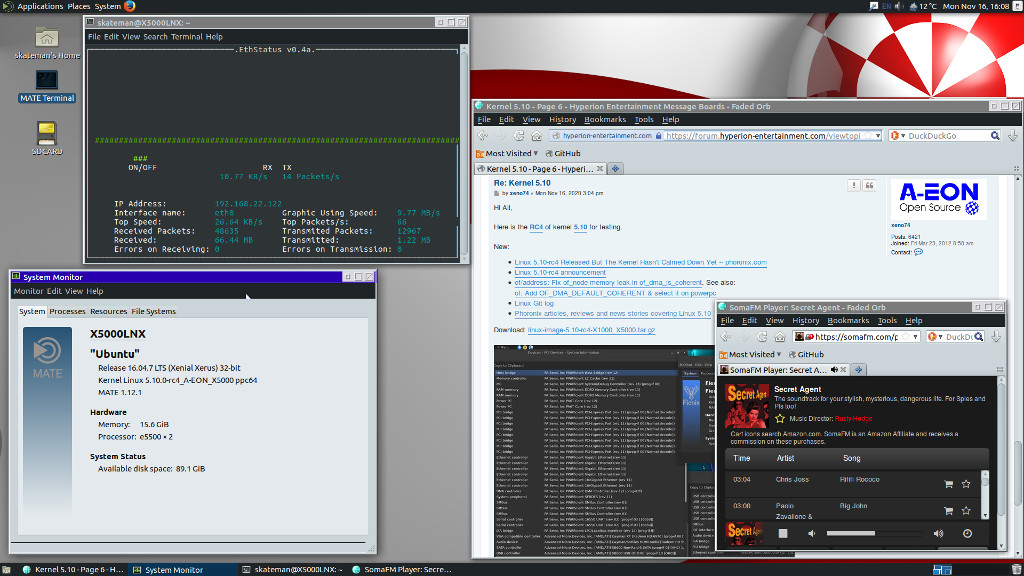1024x576 pixels.
Task: Click cart icon for Big John song
Action: coord(948,510)
